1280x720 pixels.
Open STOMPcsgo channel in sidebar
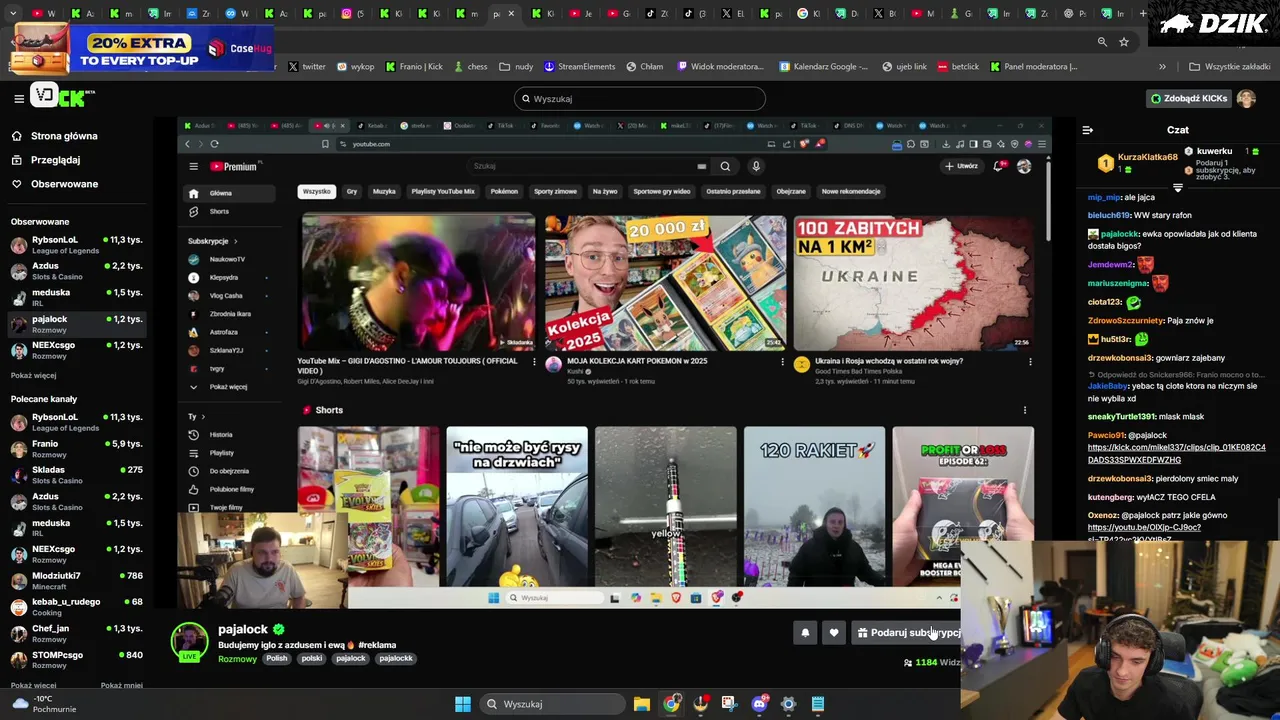coord(76,660)
